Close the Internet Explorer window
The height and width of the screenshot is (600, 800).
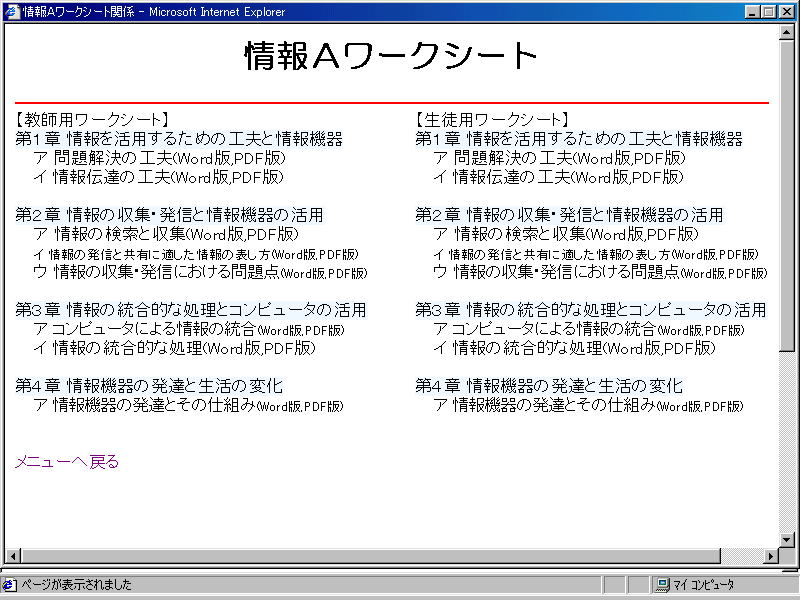pyautogui.click(x=787, y=12)
